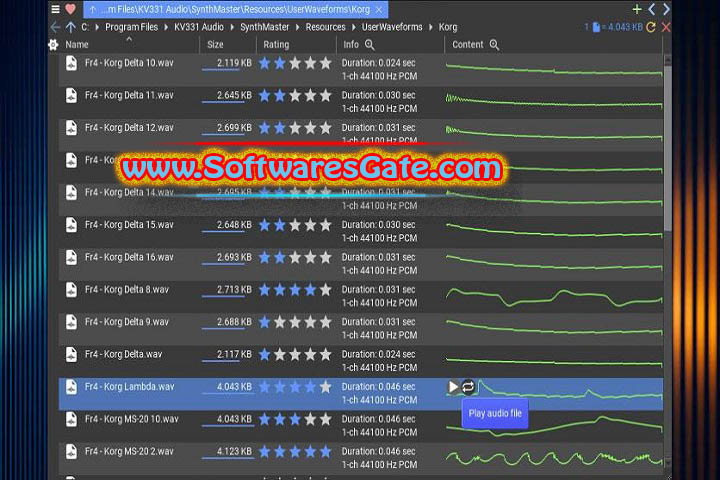The image size is (720, 480).
Task: Play the Korg Lambda audio file
Action: pos(453,387)
